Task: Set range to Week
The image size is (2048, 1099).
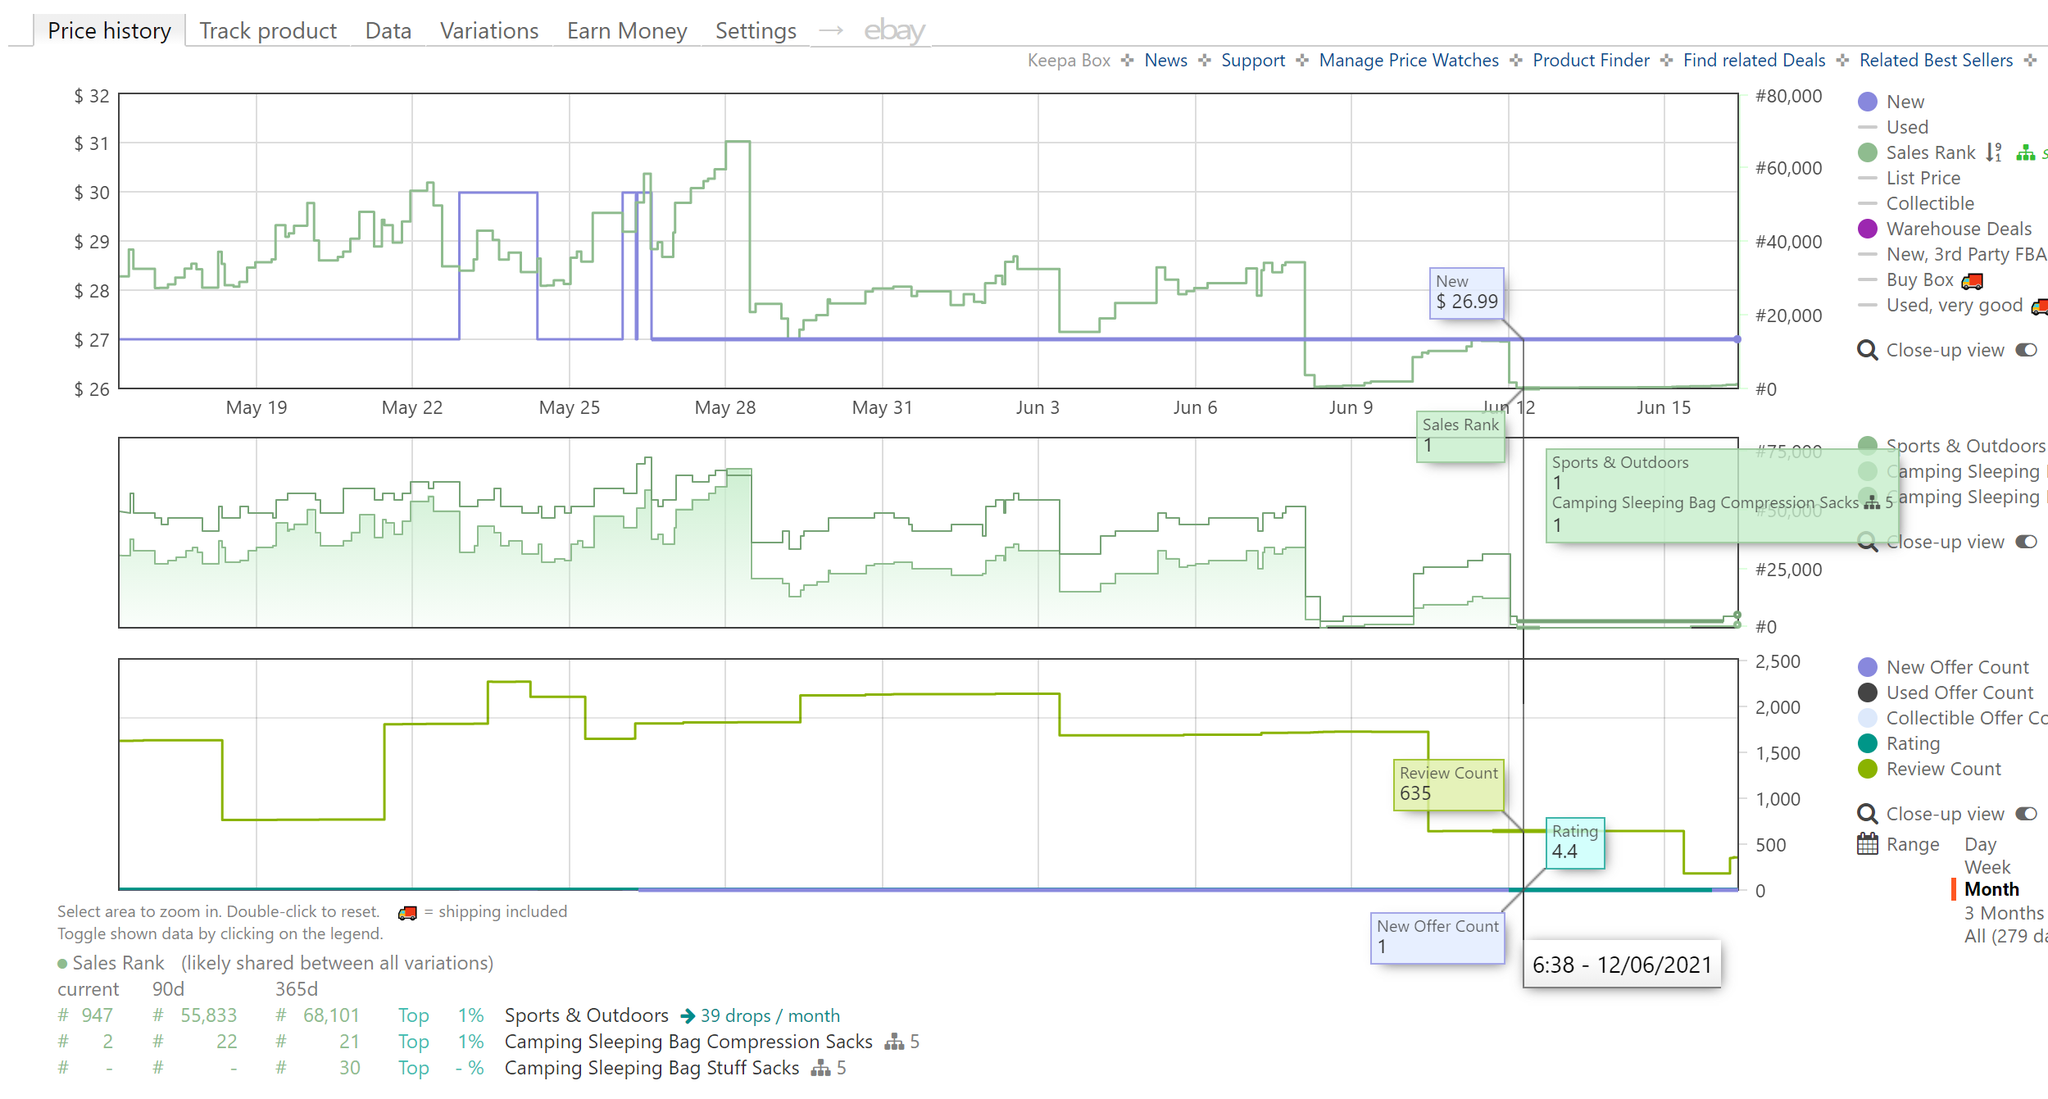Action: (1987, 867)
